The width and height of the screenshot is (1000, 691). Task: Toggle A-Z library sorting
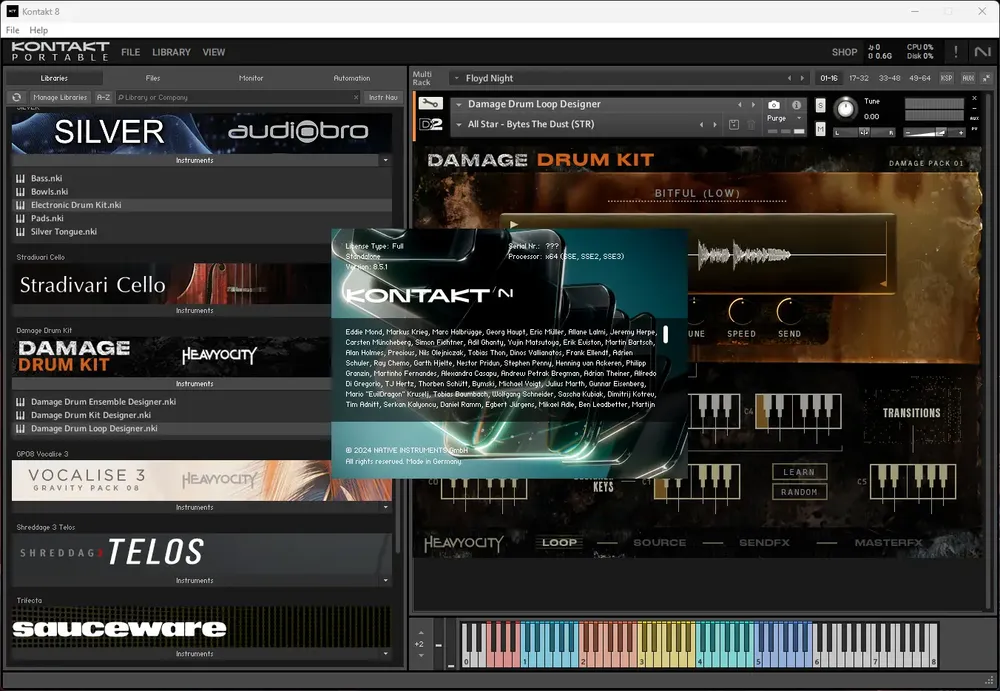(x=103, y=98)
